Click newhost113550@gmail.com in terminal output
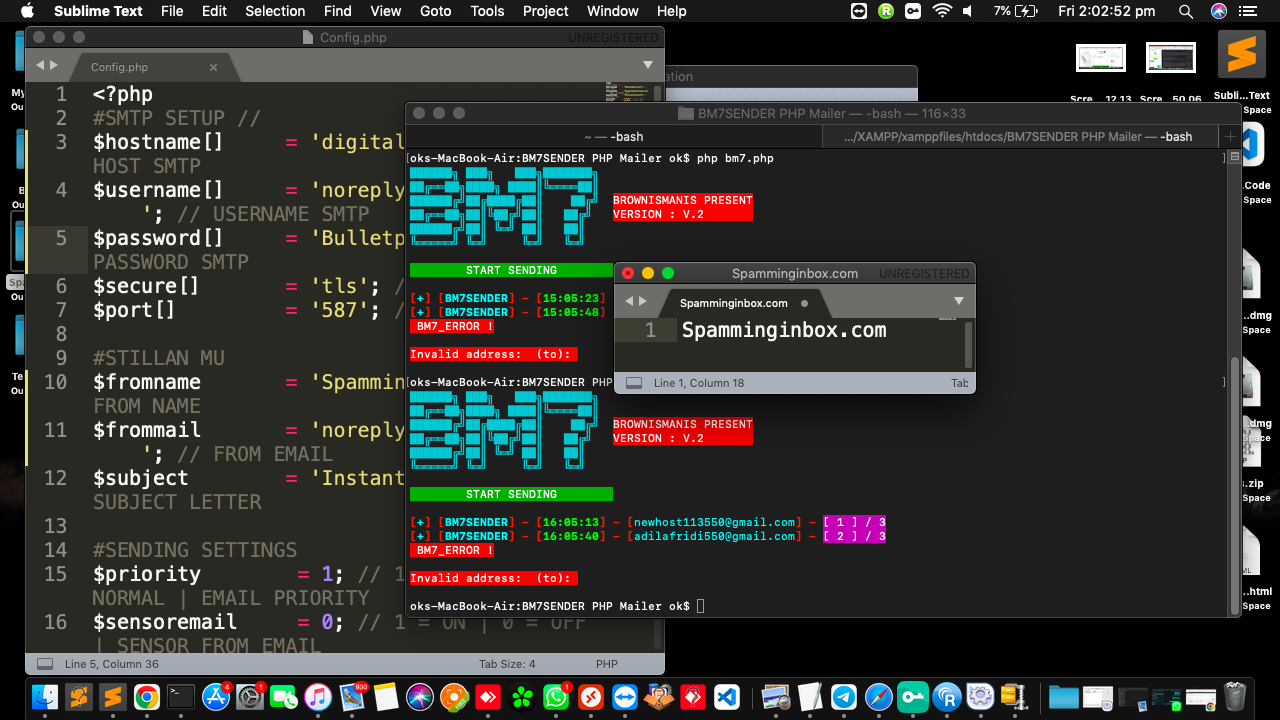 tap(715, 522)
